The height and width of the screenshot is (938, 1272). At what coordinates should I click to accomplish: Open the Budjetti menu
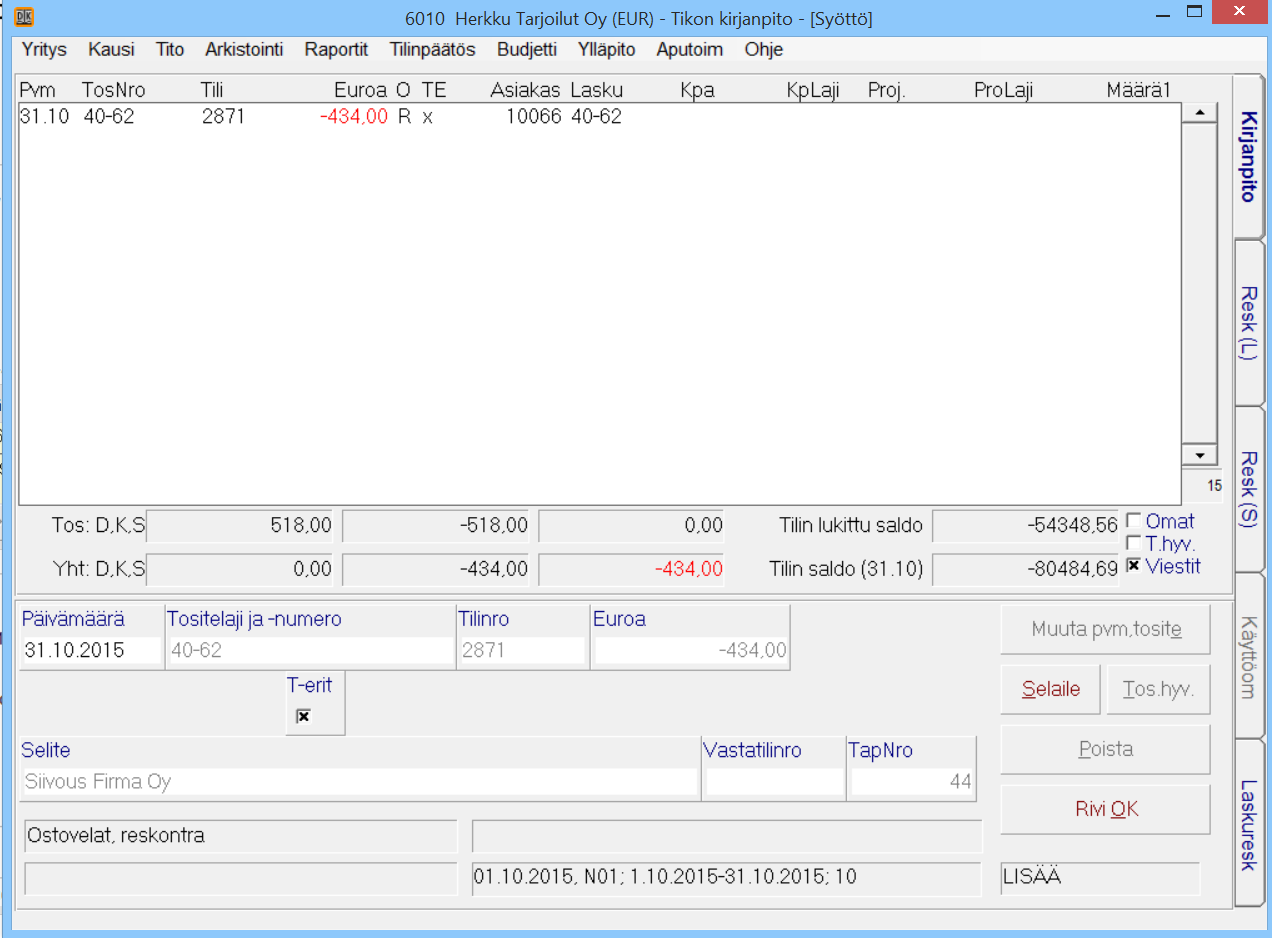click(x=527, y=49)
